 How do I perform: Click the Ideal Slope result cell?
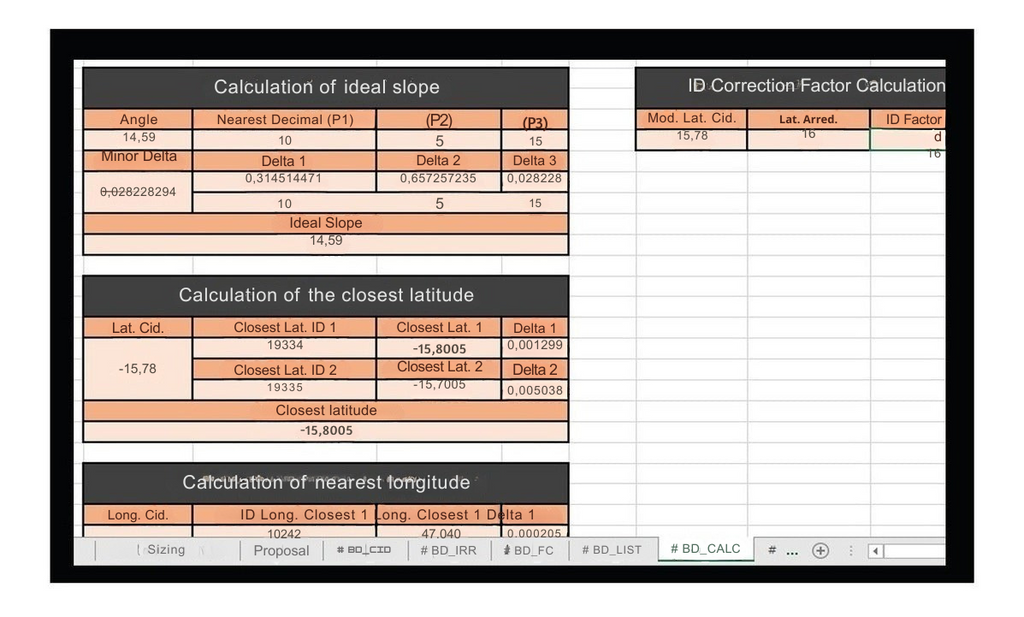click(326, 241)
